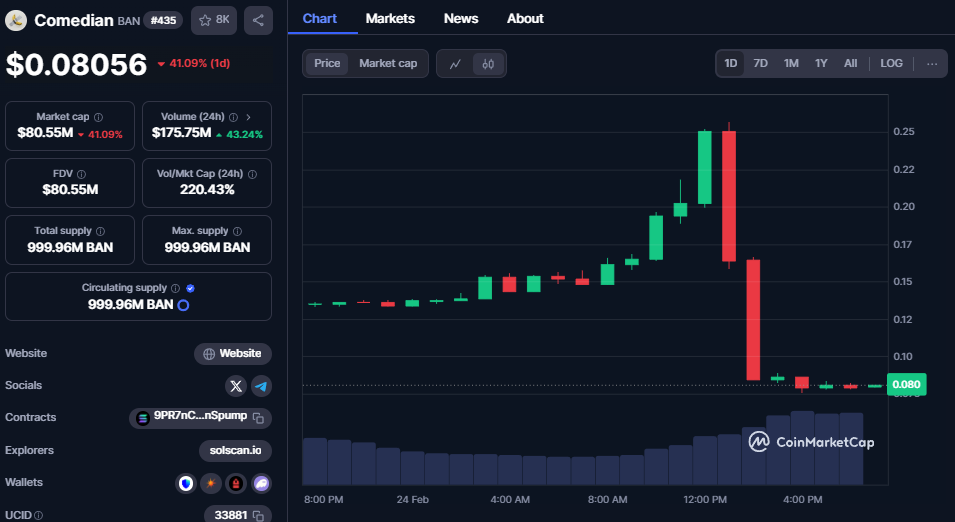The width and height of the screenshot is (955, 522).
Task: Visit the project Website link
Action: [x=233, y=354]
